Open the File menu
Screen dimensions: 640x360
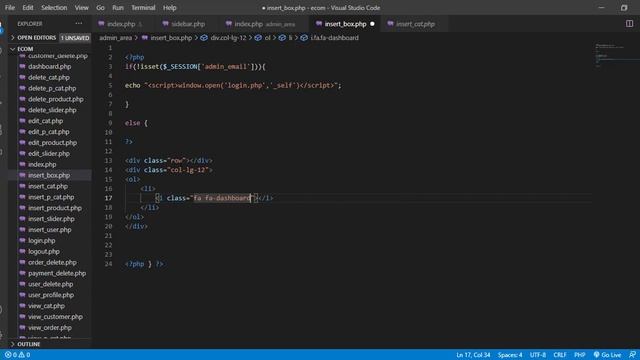[10, 8]
